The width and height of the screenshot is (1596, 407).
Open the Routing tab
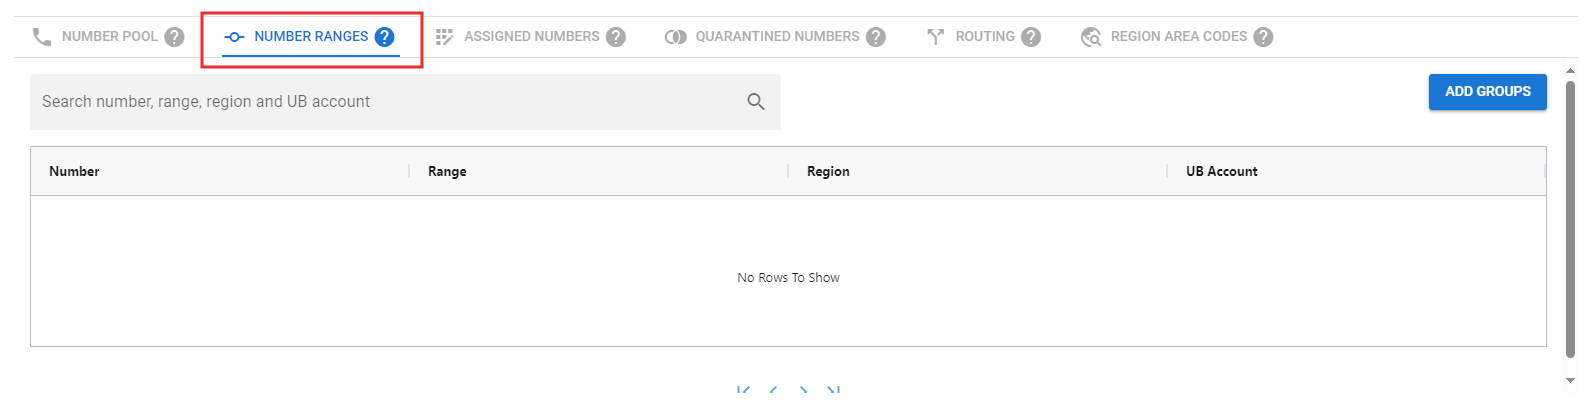[x=984, y=37]
